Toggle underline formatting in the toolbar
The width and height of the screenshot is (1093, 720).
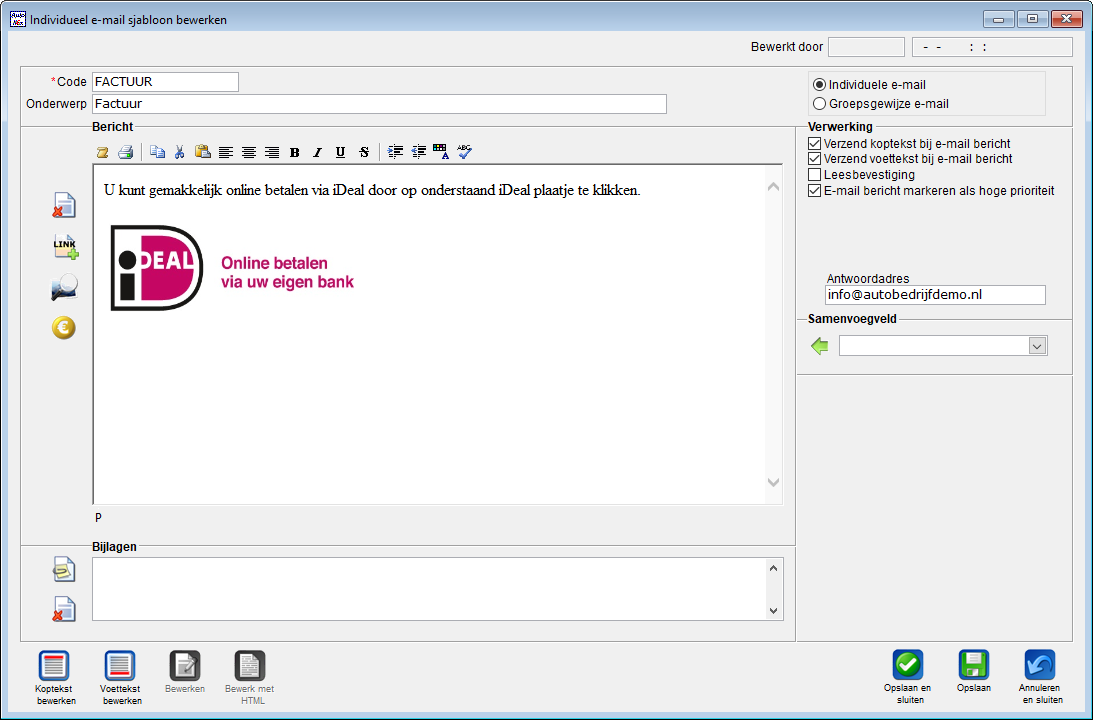pos(340,152)
